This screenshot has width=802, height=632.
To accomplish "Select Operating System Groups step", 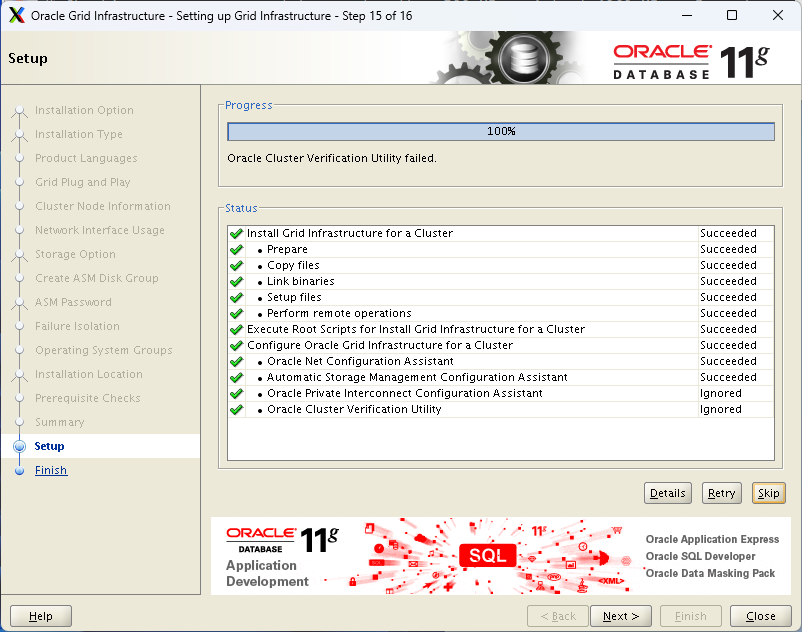I will [x=103, y=350].
